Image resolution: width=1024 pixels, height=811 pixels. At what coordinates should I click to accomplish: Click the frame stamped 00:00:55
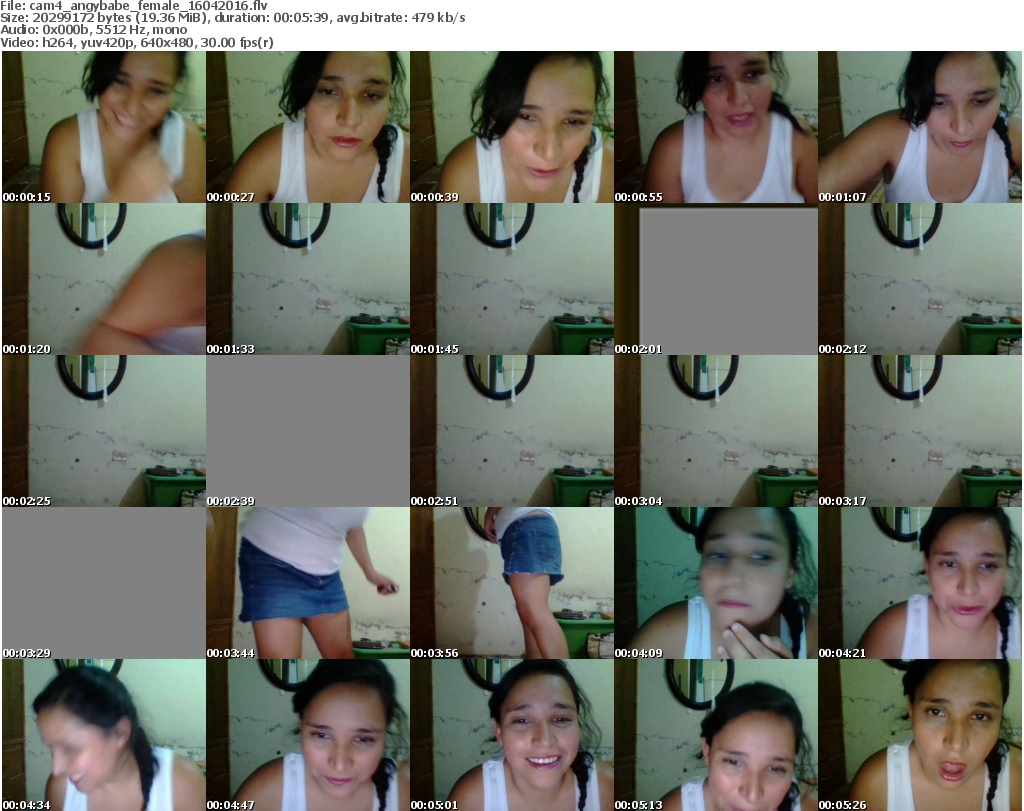[x=716, y=127]
